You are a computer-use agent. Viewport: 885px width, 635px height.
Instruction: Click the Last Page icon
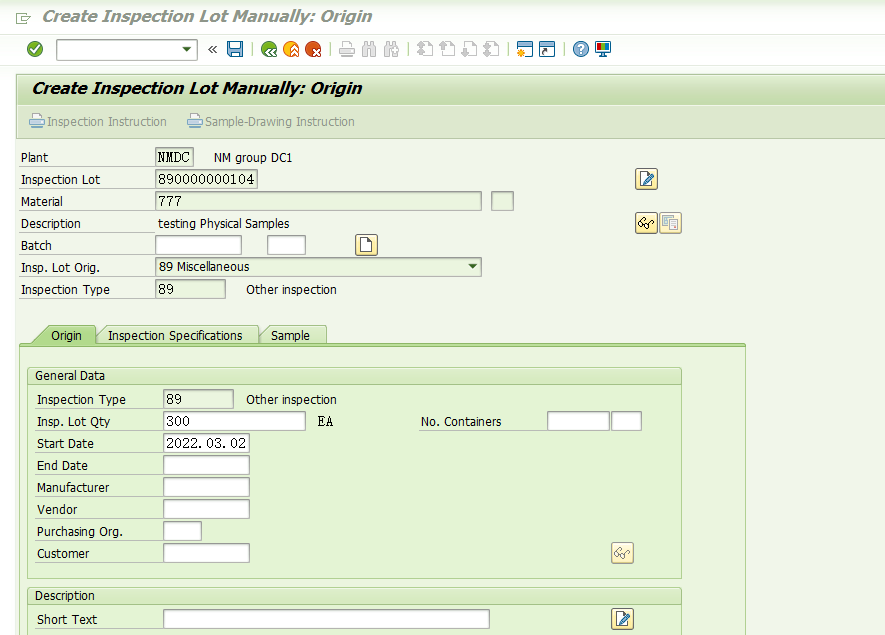point(492,50)
